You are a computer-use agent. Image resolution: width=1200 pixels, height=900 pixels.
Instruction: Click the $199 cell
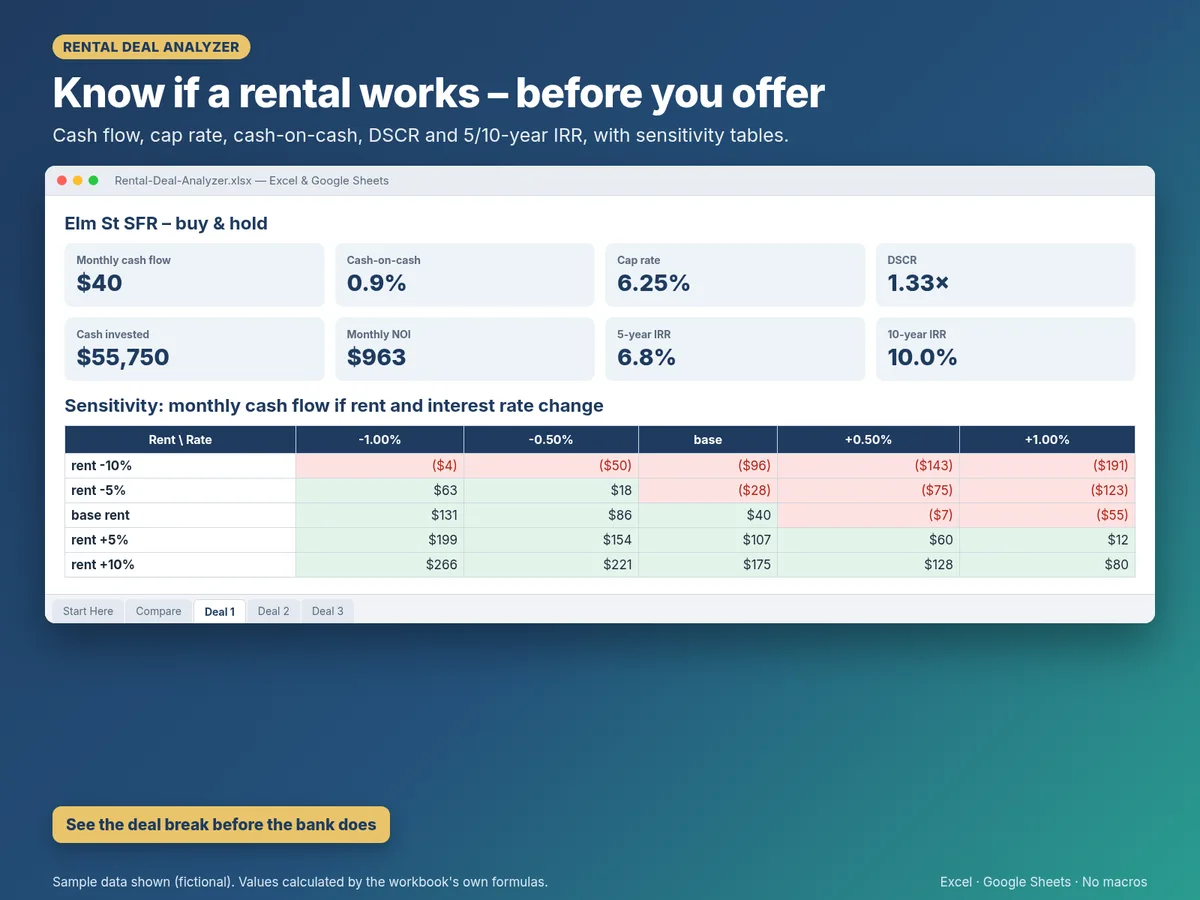(380, 540)
